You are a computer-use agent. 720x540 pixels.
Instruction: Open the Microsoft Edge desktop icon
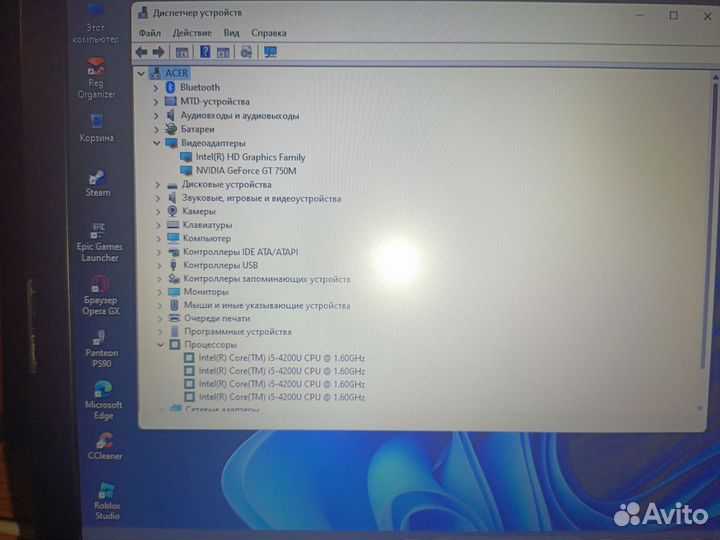tap(104, 400)
